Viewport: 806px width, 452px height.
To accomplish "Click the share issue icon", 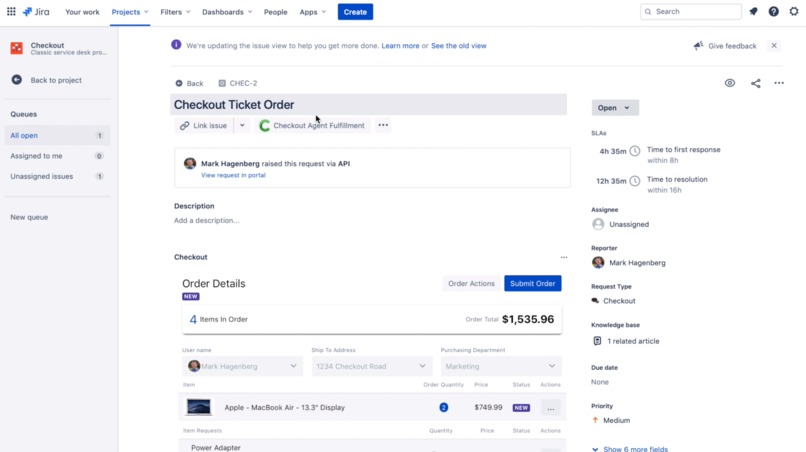I will (756, 83).
